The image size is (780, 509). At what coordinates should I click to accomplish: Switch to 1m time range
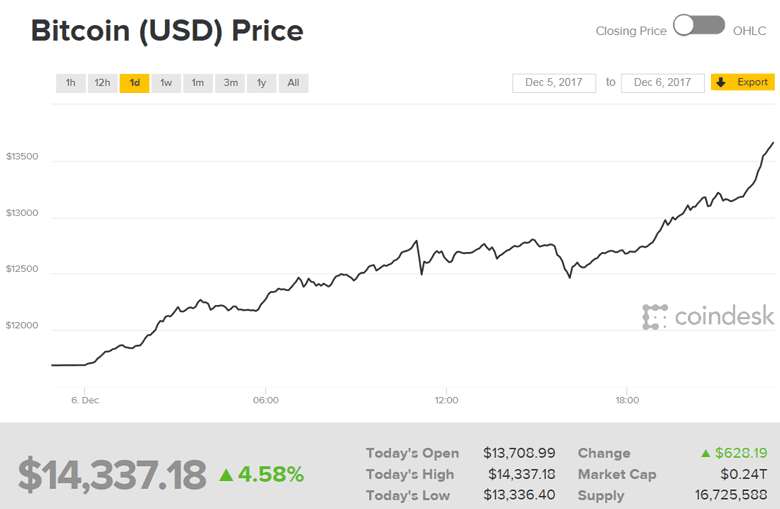click(198, 83)
